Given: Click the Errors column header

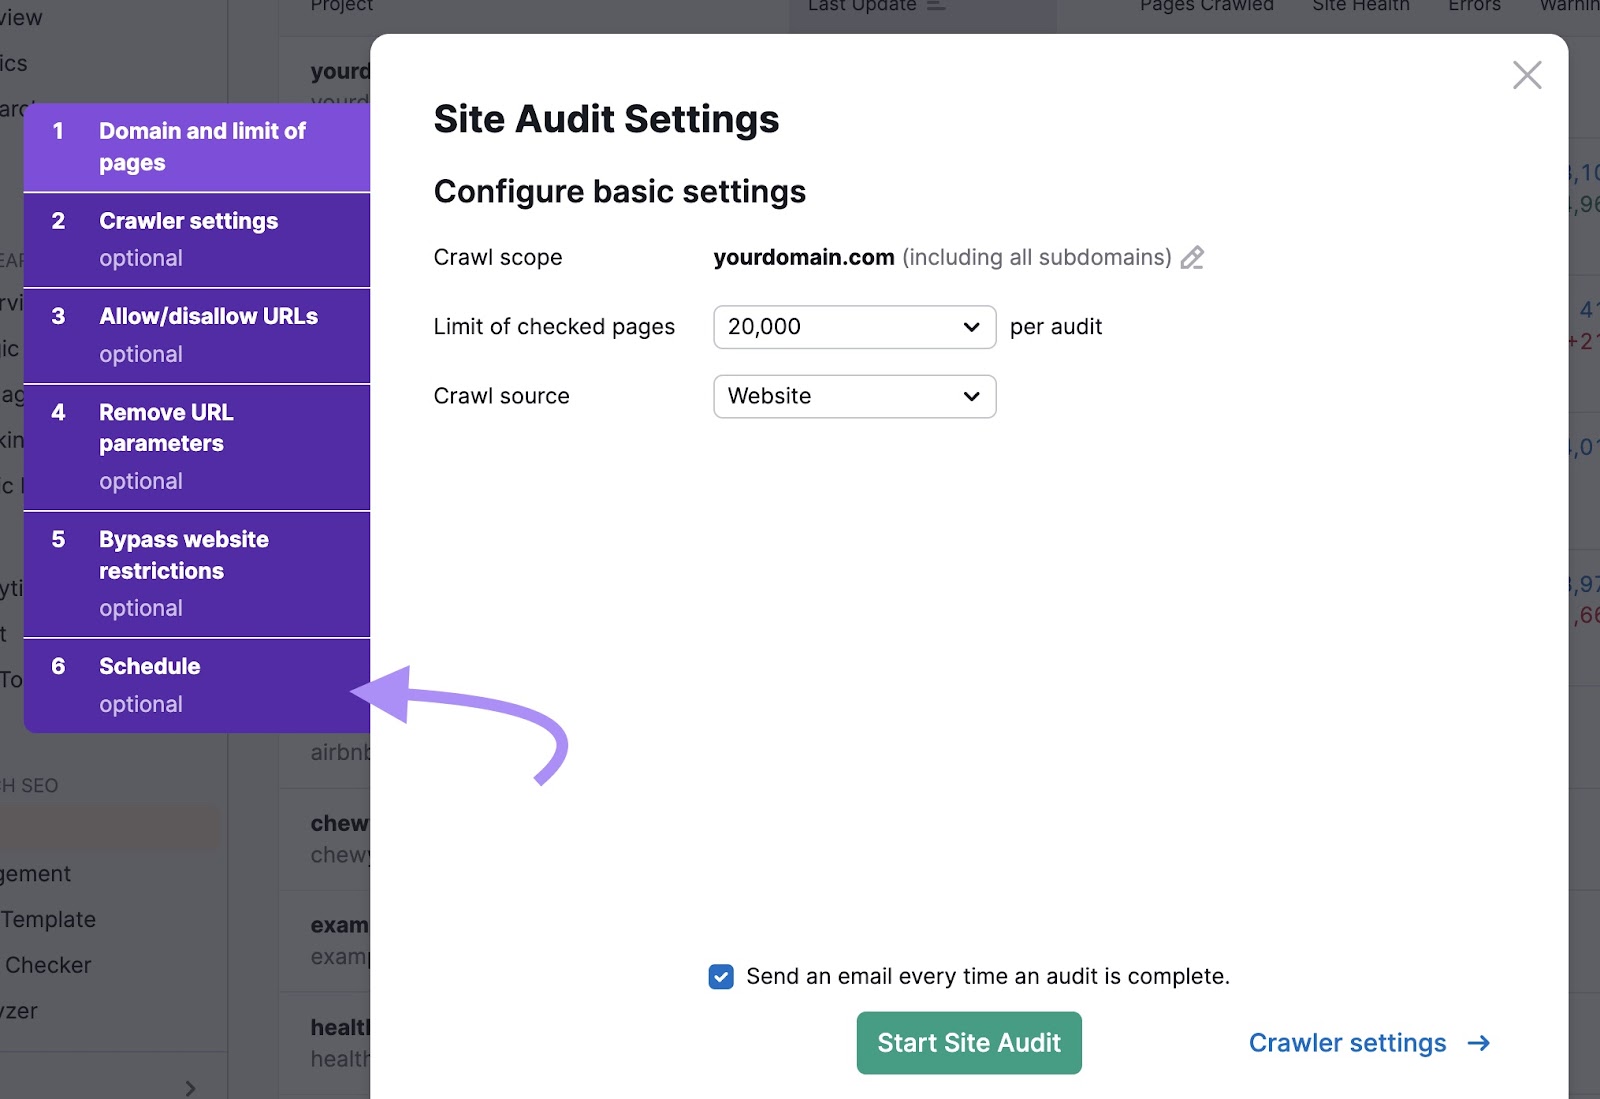Looking at the screenshot, I should pos(1474,5).
